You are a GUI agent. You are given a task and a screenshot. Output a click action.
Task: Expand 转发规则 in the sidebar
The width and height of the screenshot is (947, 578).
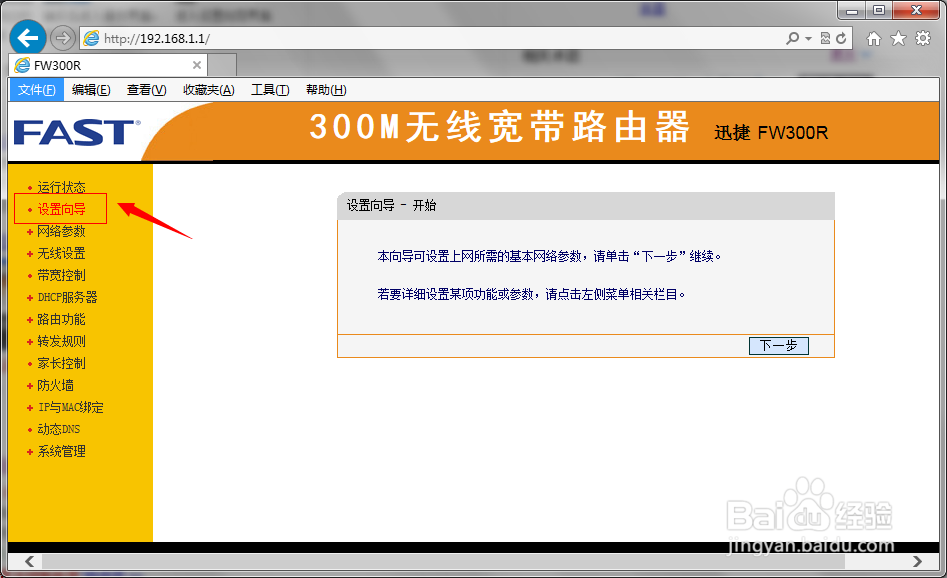tap(61, 341)
